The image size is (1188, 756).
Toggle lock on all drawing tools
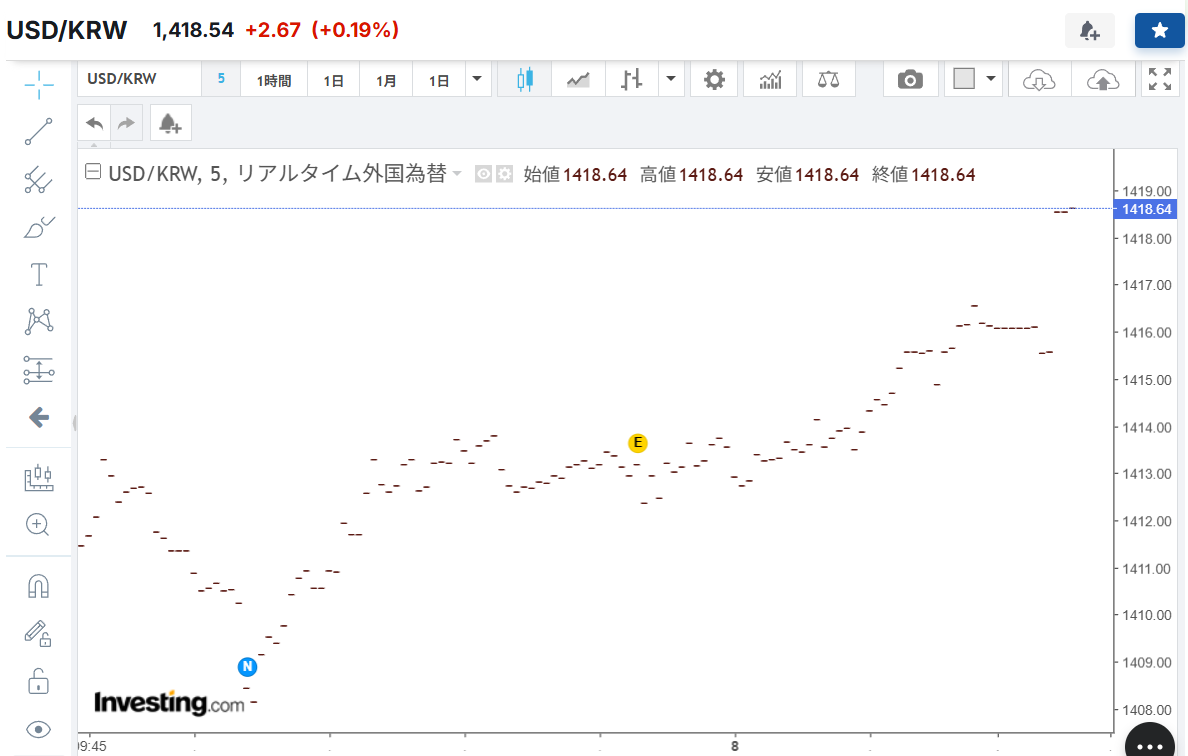click(x=39, y=683)
